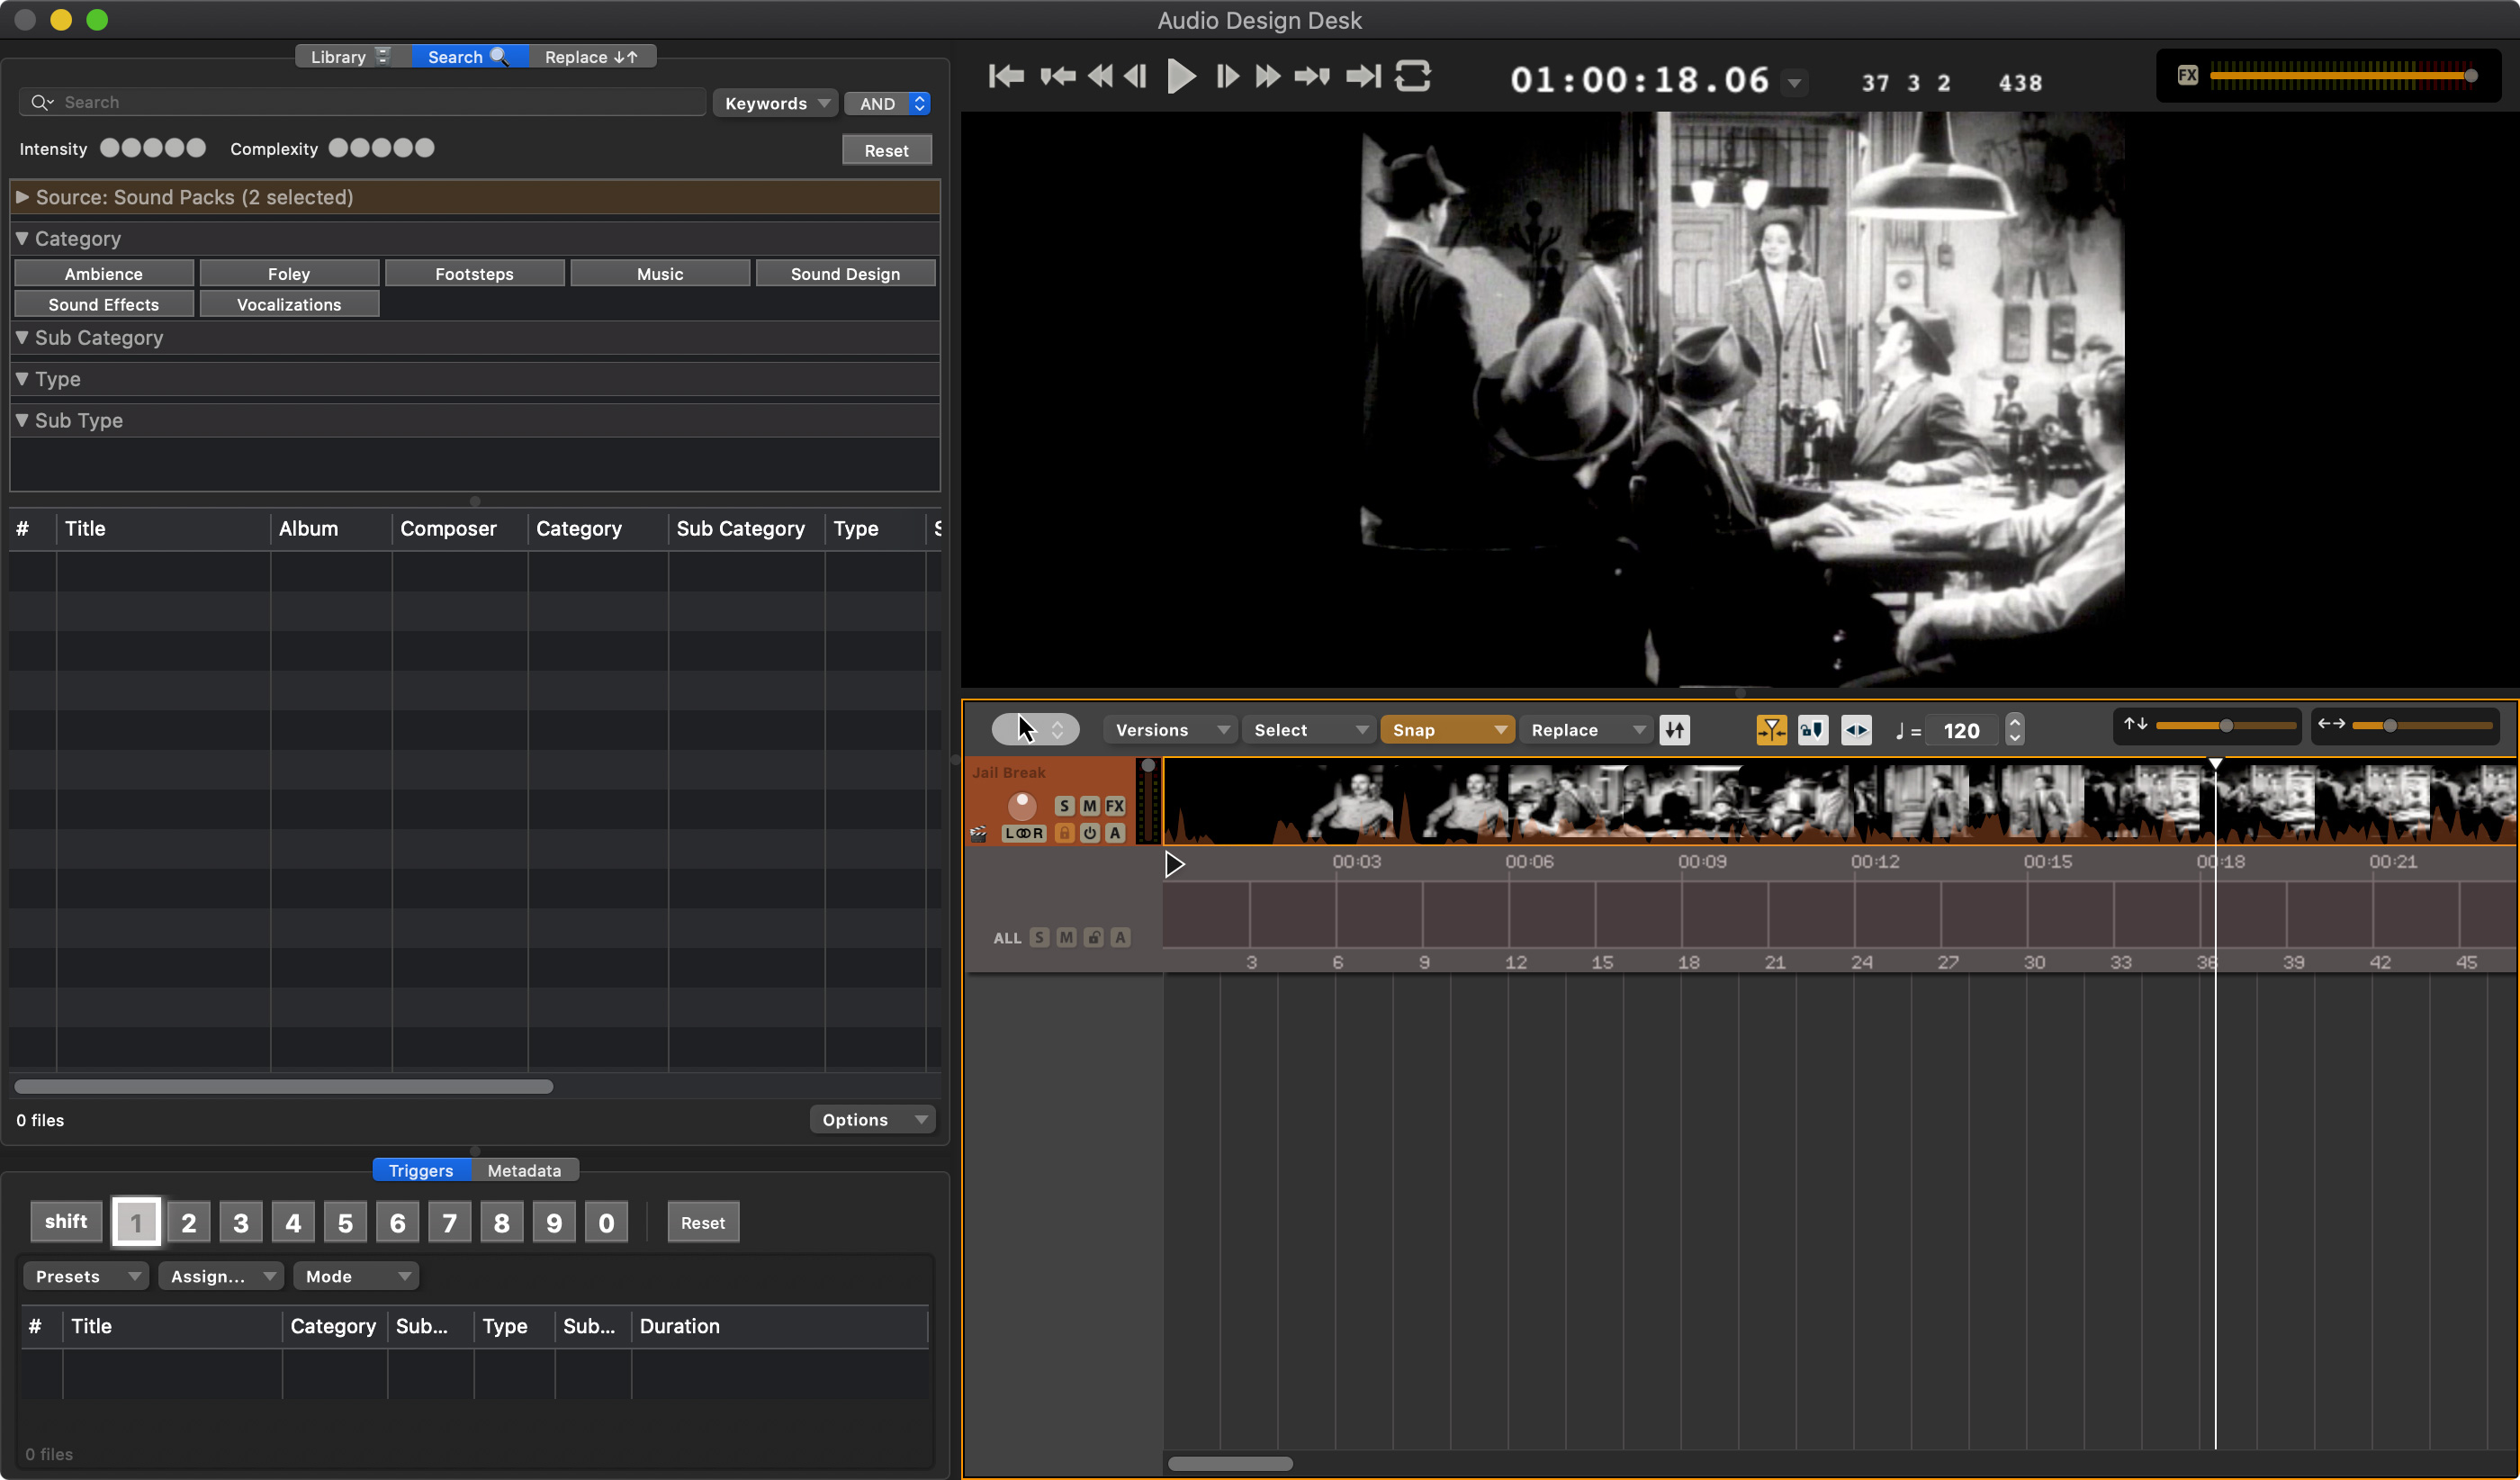Image resolution: width=2520 pixels, height=1480 pixels.
Task: Open the Select dropdown in the timeline
Action: 1309,730
